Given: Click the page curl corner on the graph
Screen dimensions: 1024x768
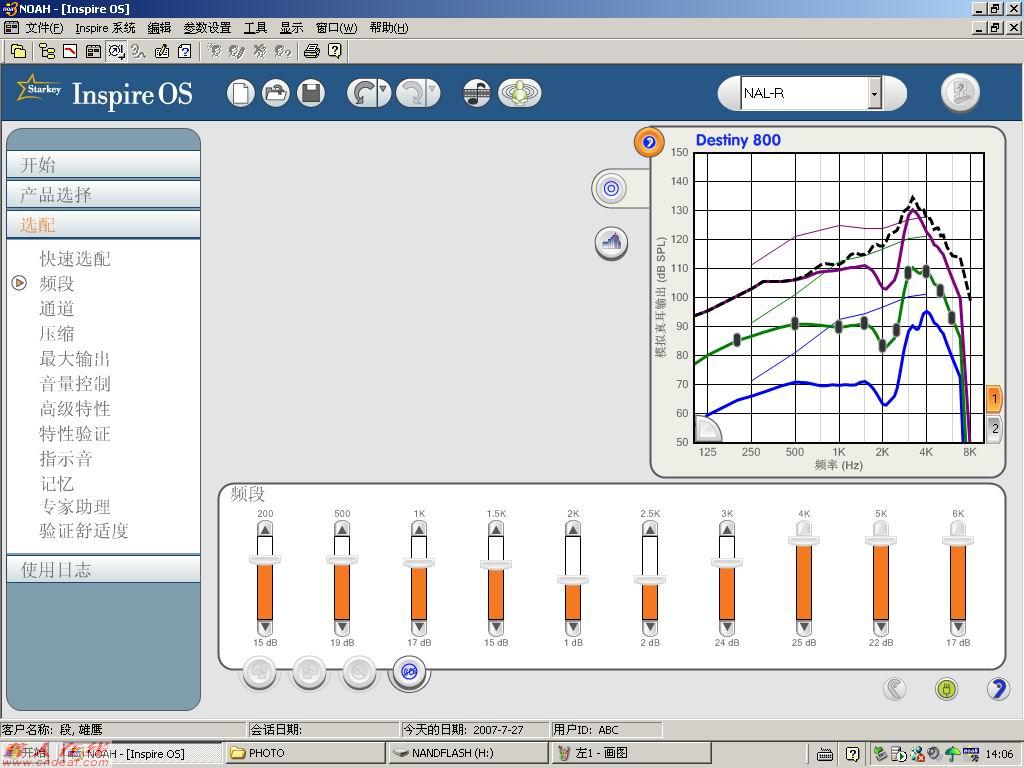Looking at the screenshot, I should (x=707, y=429).
